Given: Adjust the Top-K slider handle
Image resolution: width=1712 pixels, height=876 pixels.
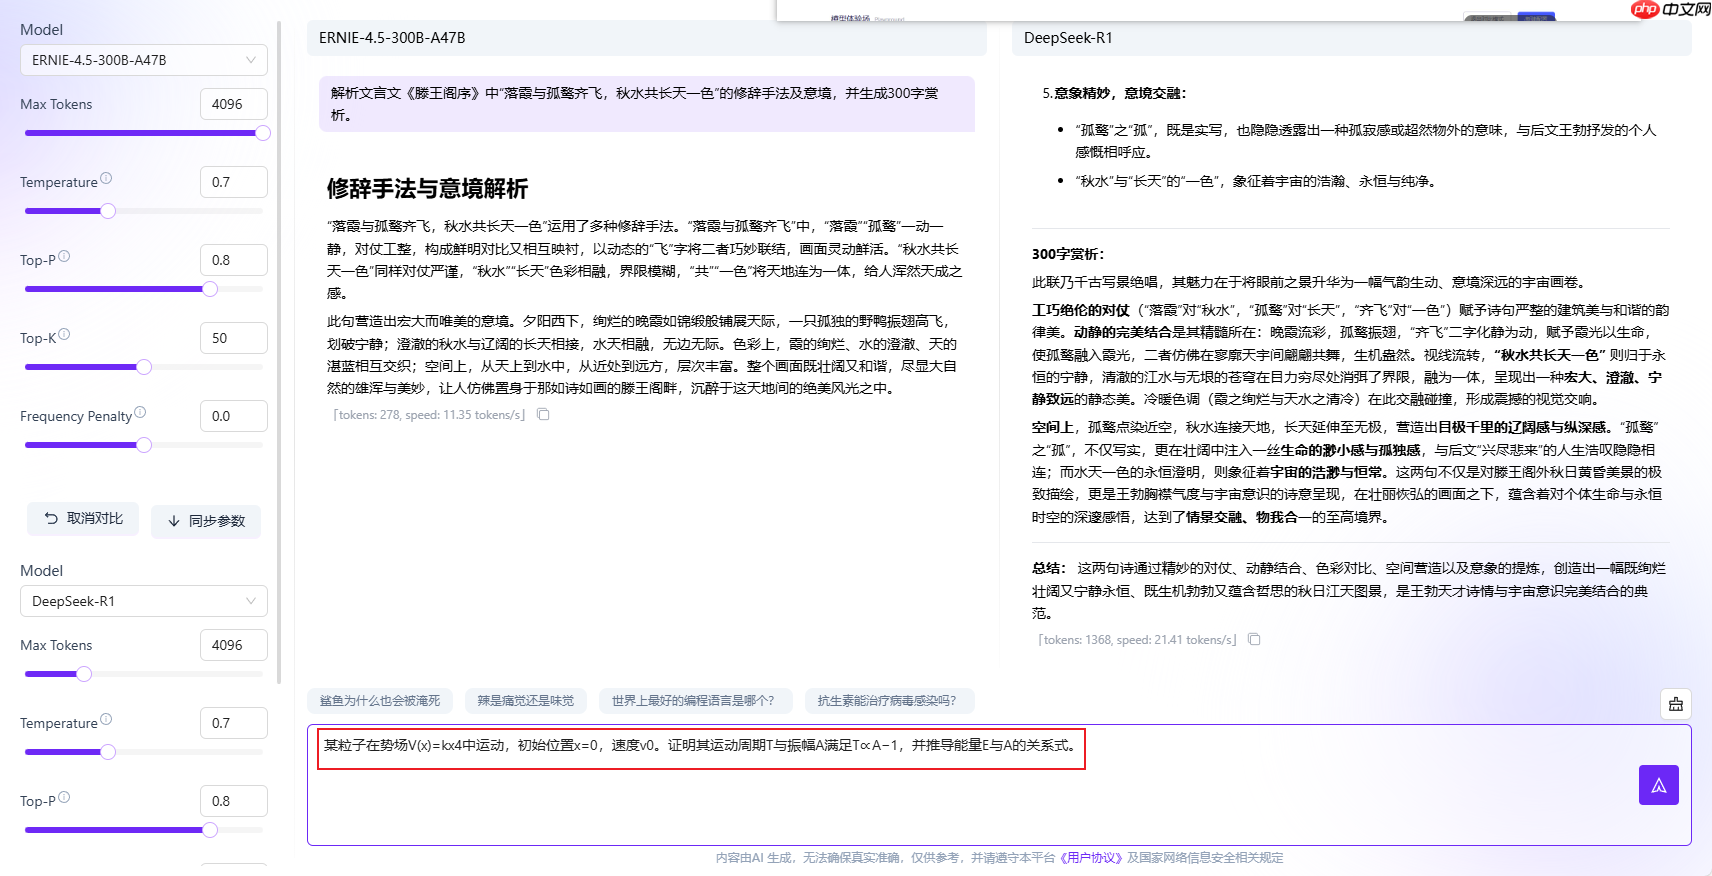Looking at the screenshot, I should [x=144, y=367].
